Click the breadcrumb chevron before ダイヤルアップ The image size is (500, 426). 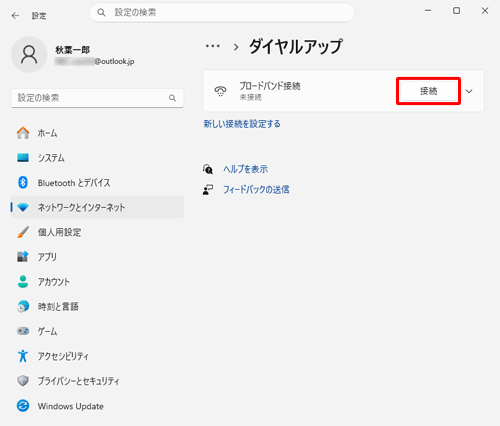pyautogui.click(x=236, y=47)
